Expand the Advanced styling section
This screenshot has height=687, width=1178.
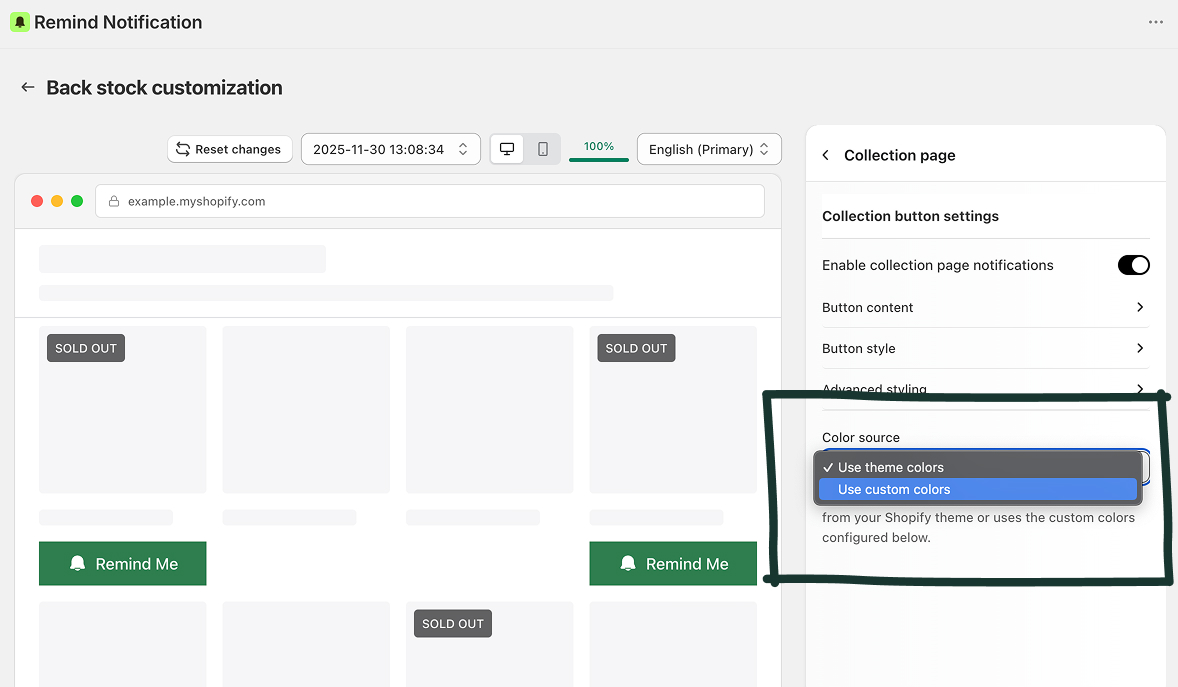985,389
